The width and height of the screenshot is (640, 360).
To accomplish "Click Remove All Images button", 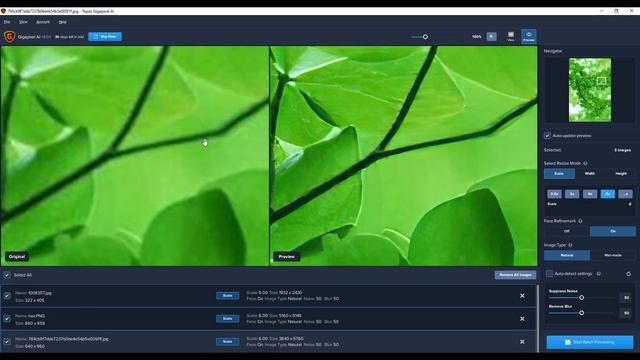I will 515,275.
